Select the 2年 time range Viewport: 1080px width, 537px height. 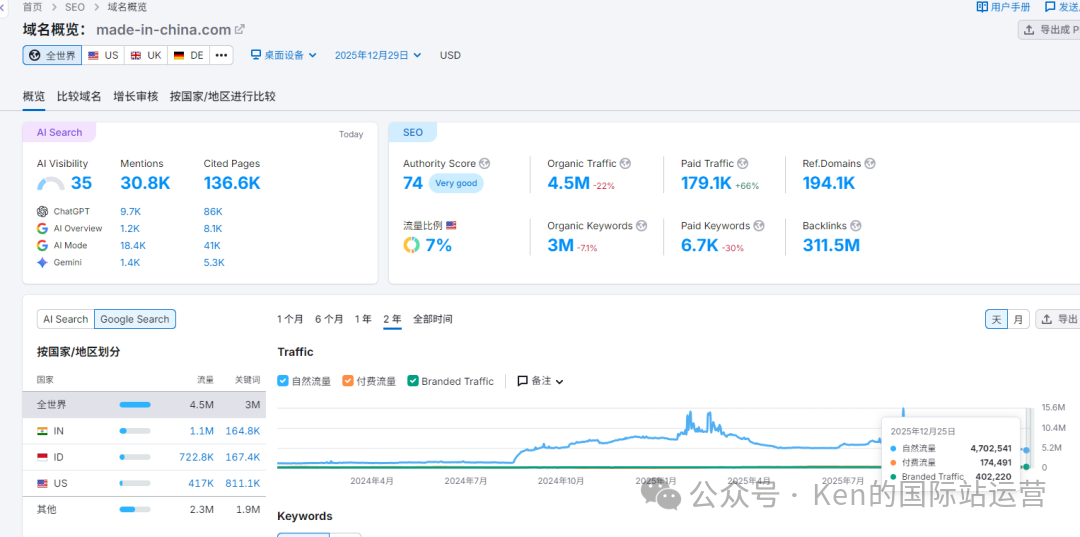(393, 319)
